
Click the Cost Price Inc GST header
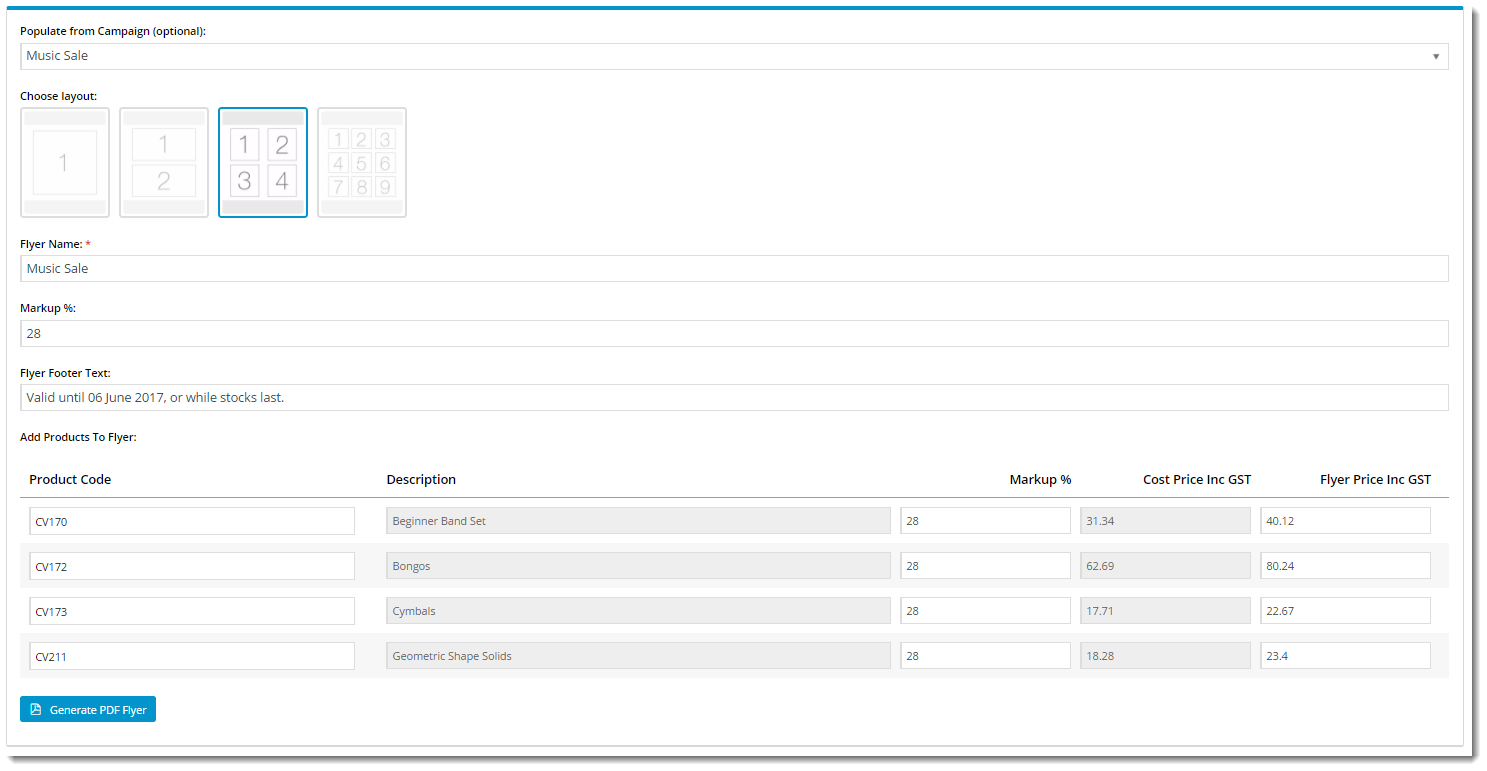pos(1197,480)
